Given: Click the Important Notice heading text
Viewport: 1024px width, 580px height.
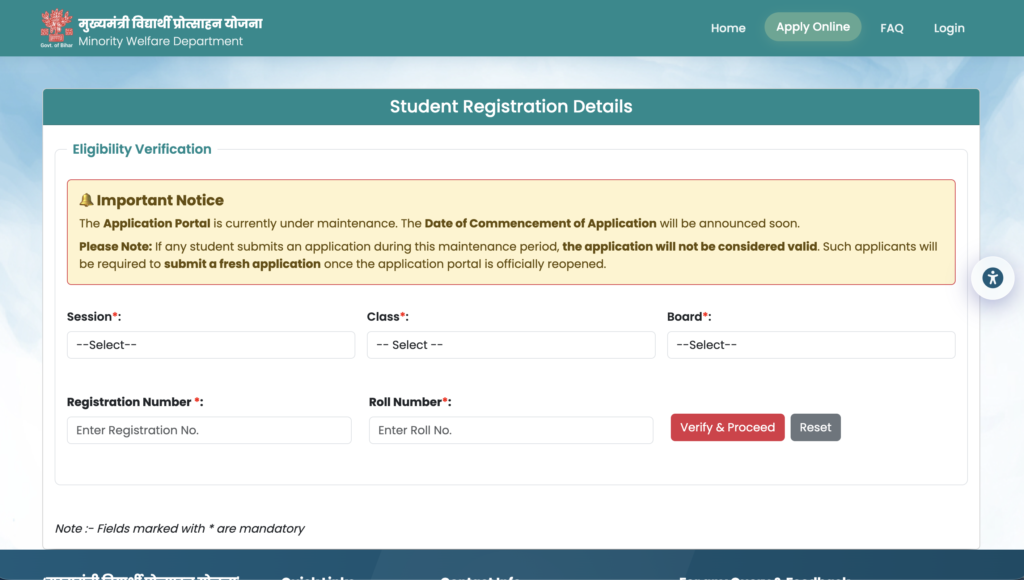Looking at the screenshot, I should [x=160, y=200].
